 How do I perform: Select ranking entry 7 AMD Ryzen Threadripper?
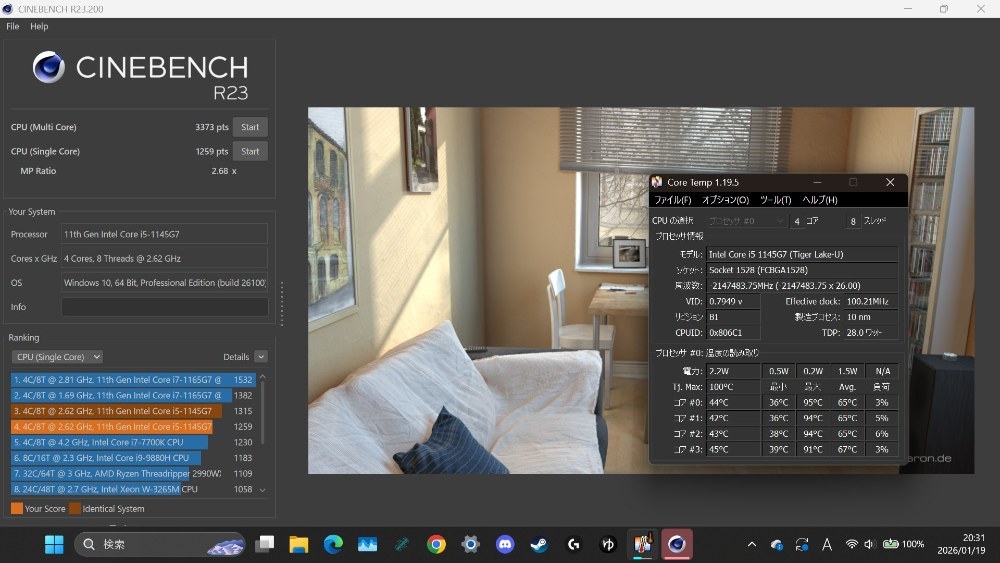133,473
